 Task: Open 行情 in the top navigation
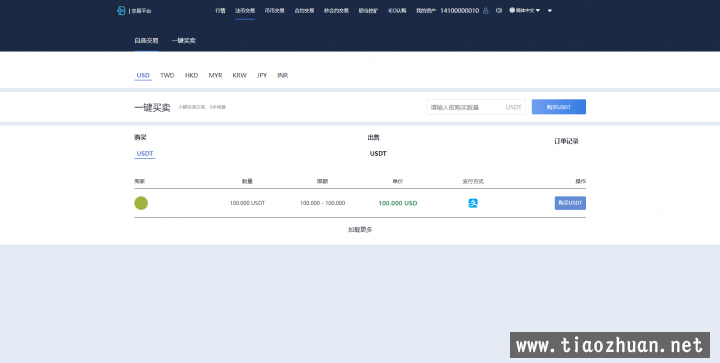pos(220,11)
